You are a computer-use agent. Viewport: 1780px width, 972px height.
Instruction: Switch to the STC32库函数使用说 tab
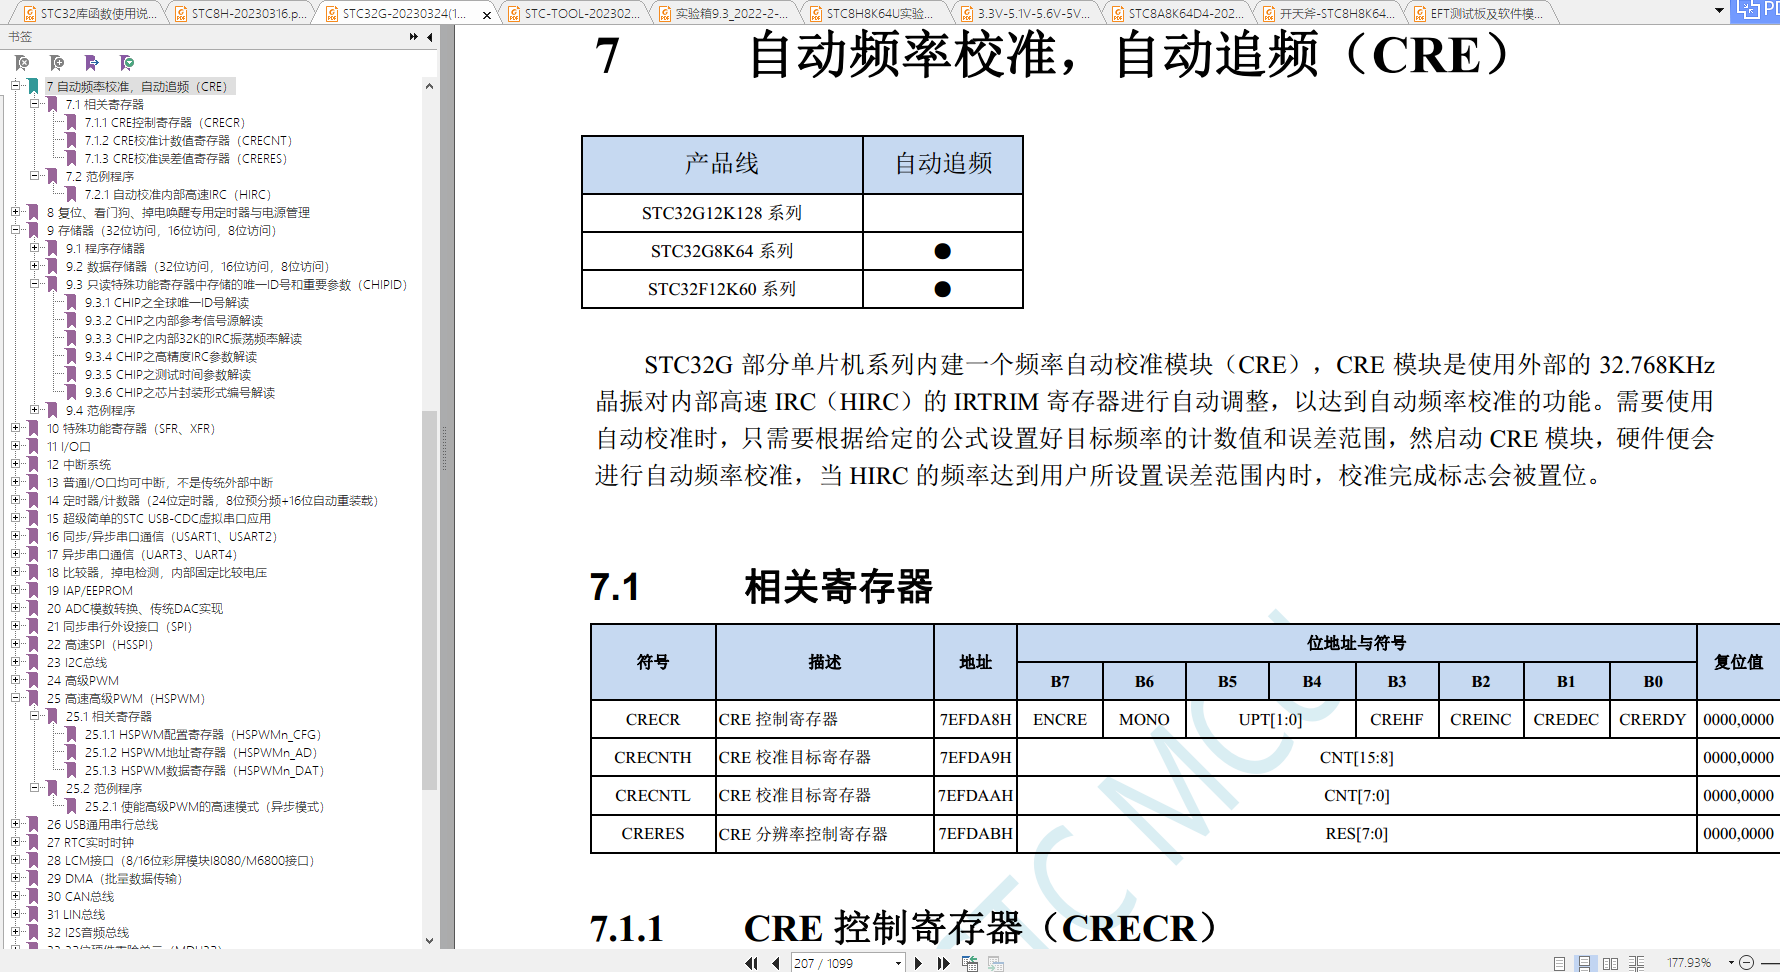pyautogui.click(x=88, y=13)
